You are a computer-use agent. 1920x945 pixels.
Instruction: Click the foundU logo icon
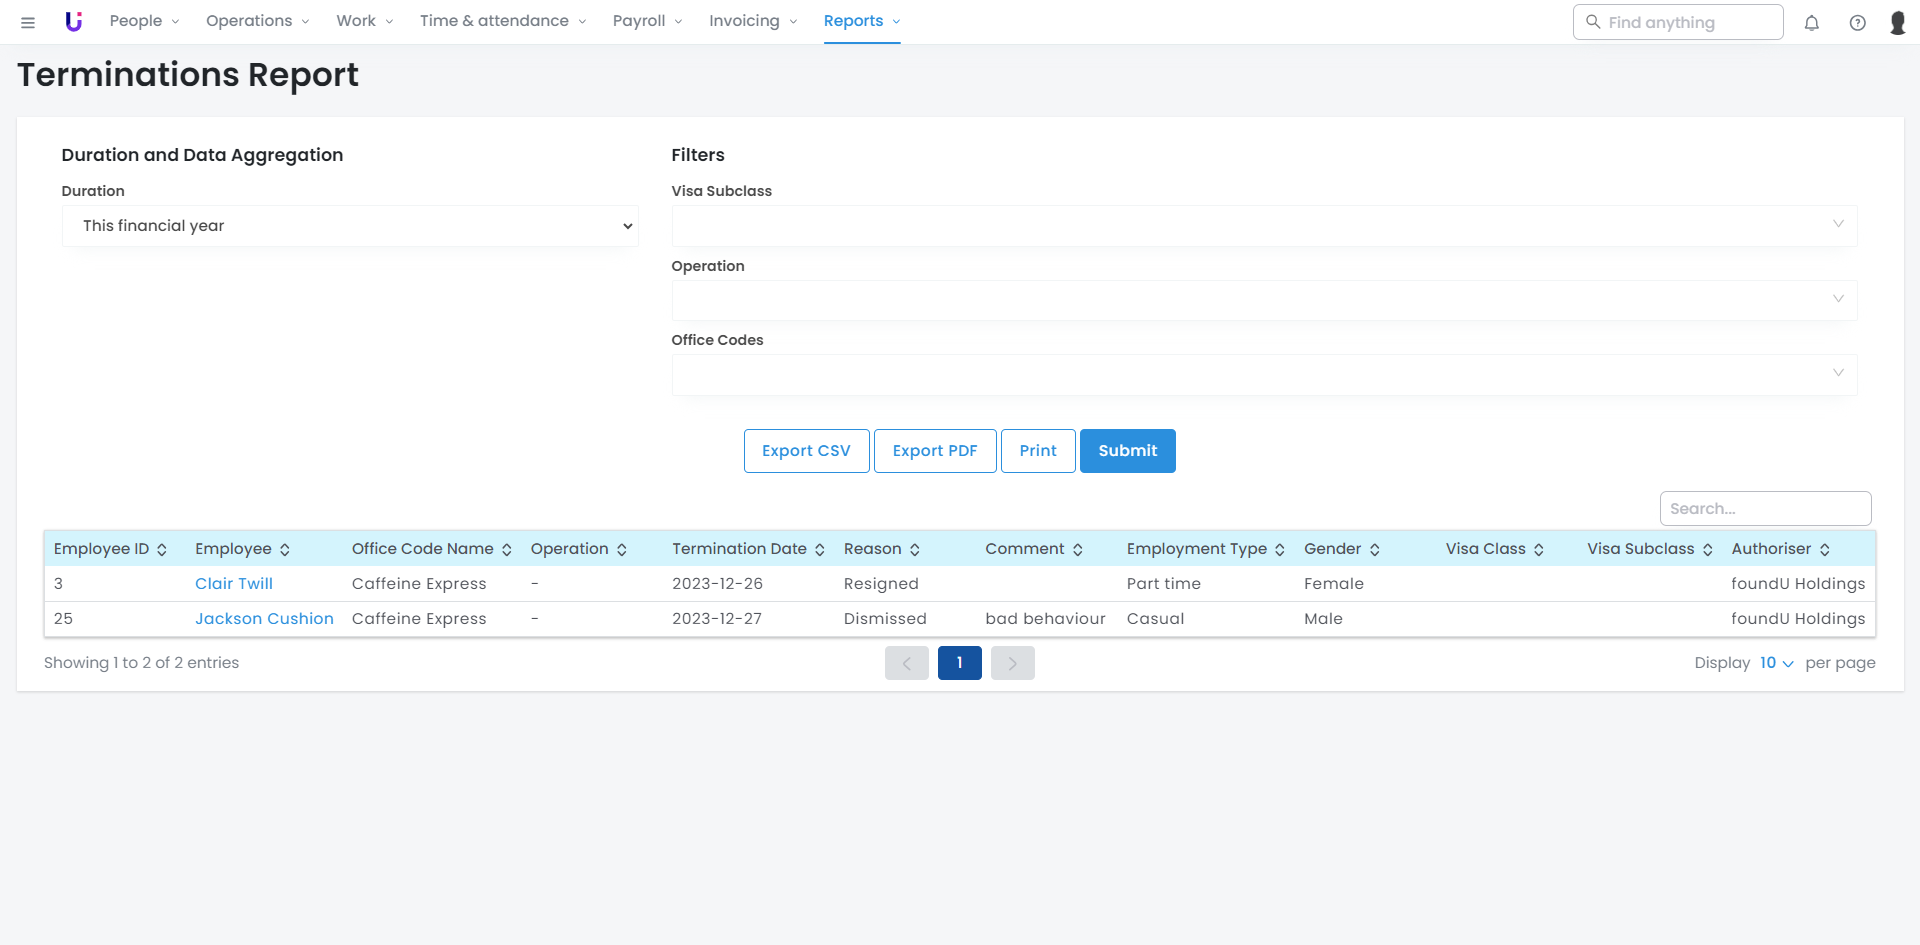pyautogui.click(x=73, y=21)
